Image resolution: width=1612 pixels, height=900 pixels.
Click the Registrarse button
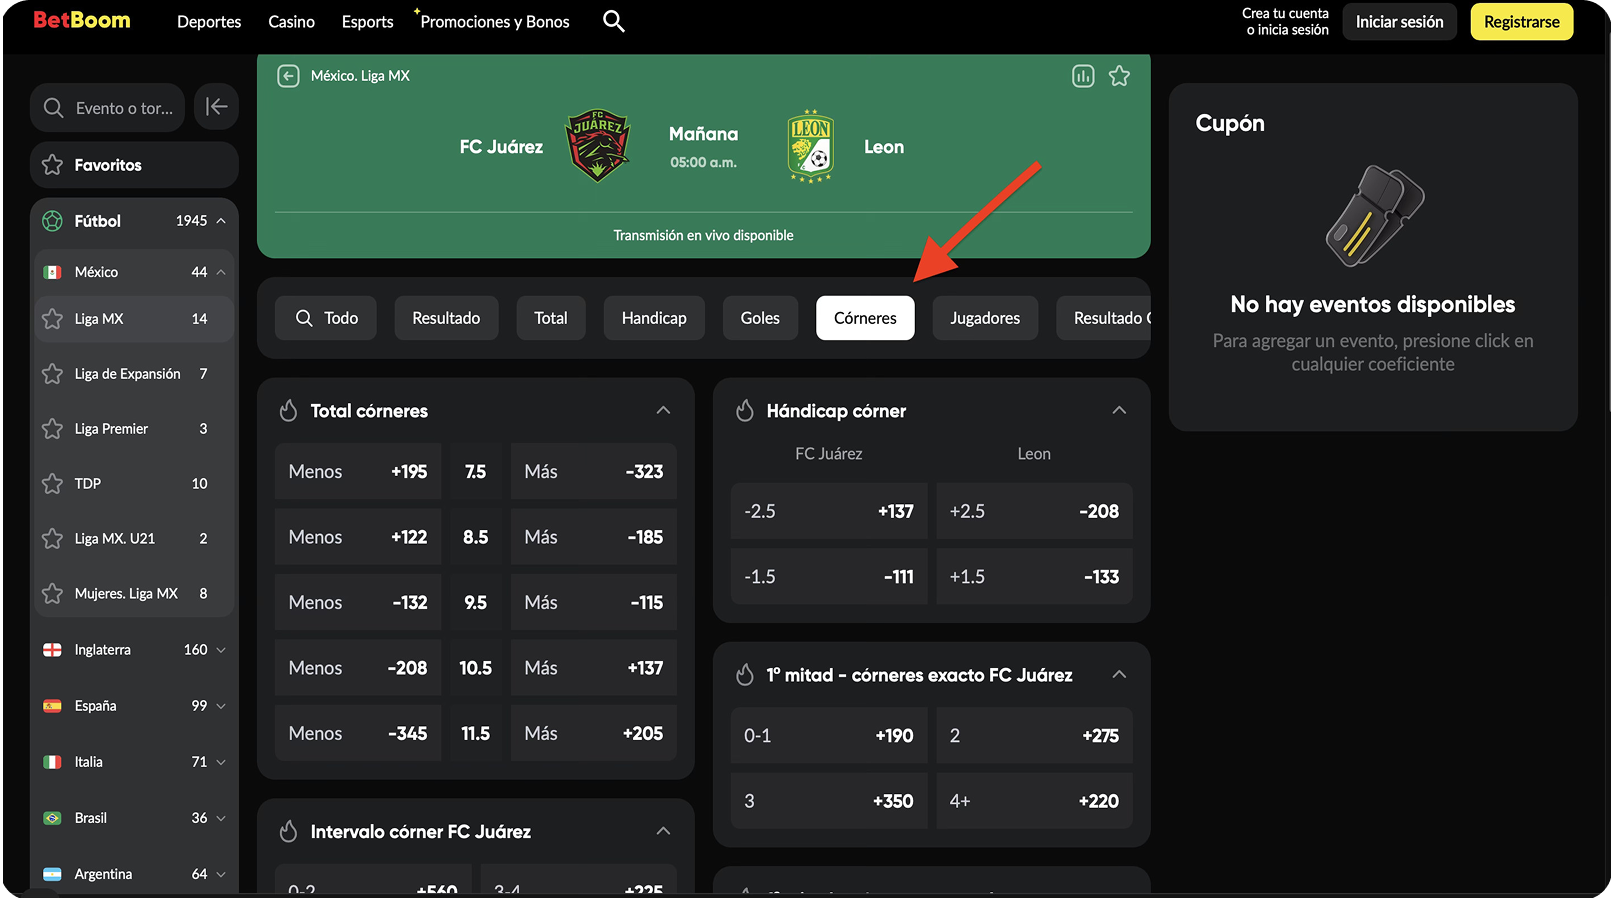[1521, 22]
